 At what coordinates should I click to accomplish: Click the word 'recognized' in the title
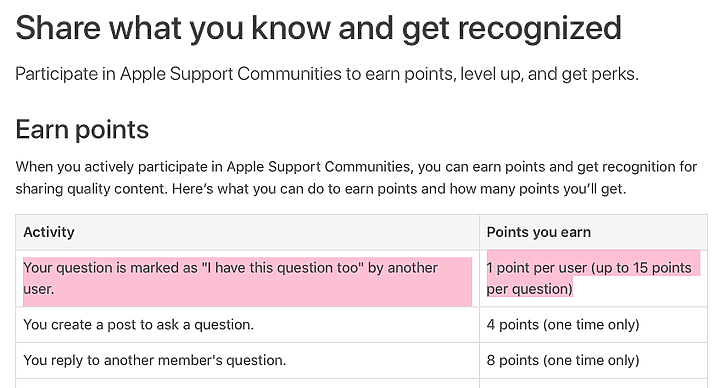[x=540, y=28]
